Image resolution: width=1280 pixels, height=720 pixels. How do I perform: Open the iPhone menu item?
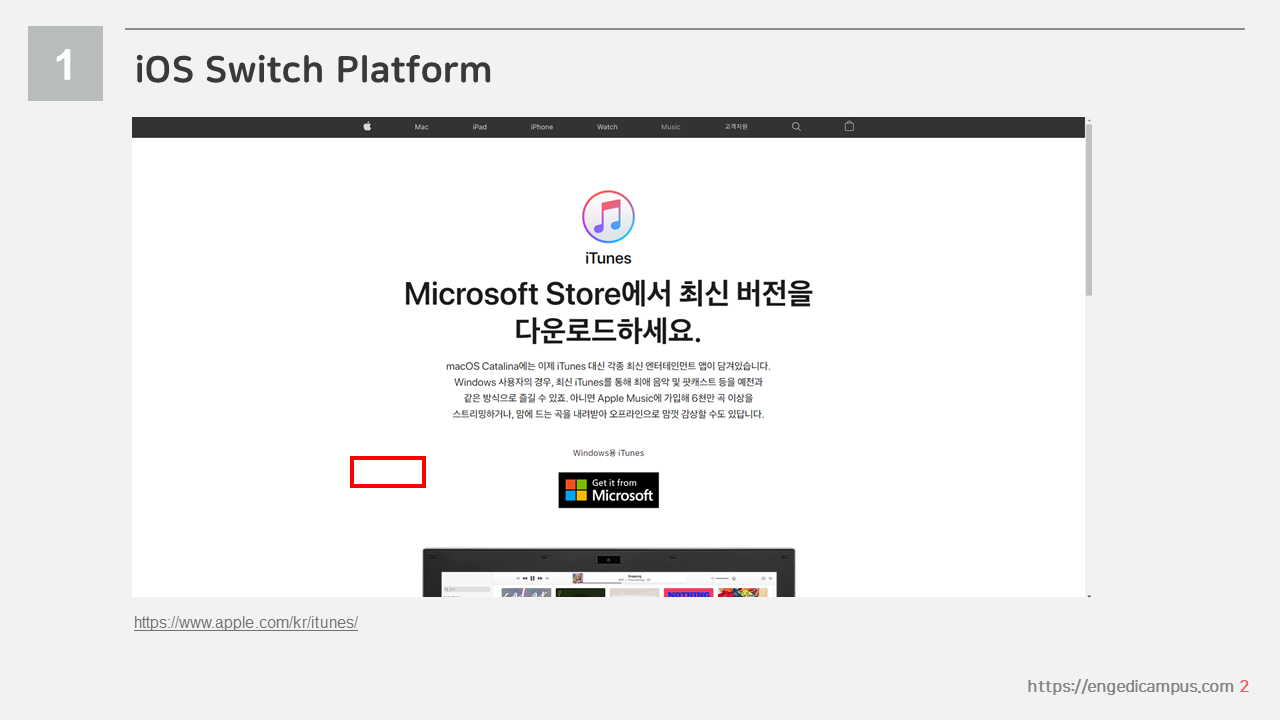click(542, 127)
